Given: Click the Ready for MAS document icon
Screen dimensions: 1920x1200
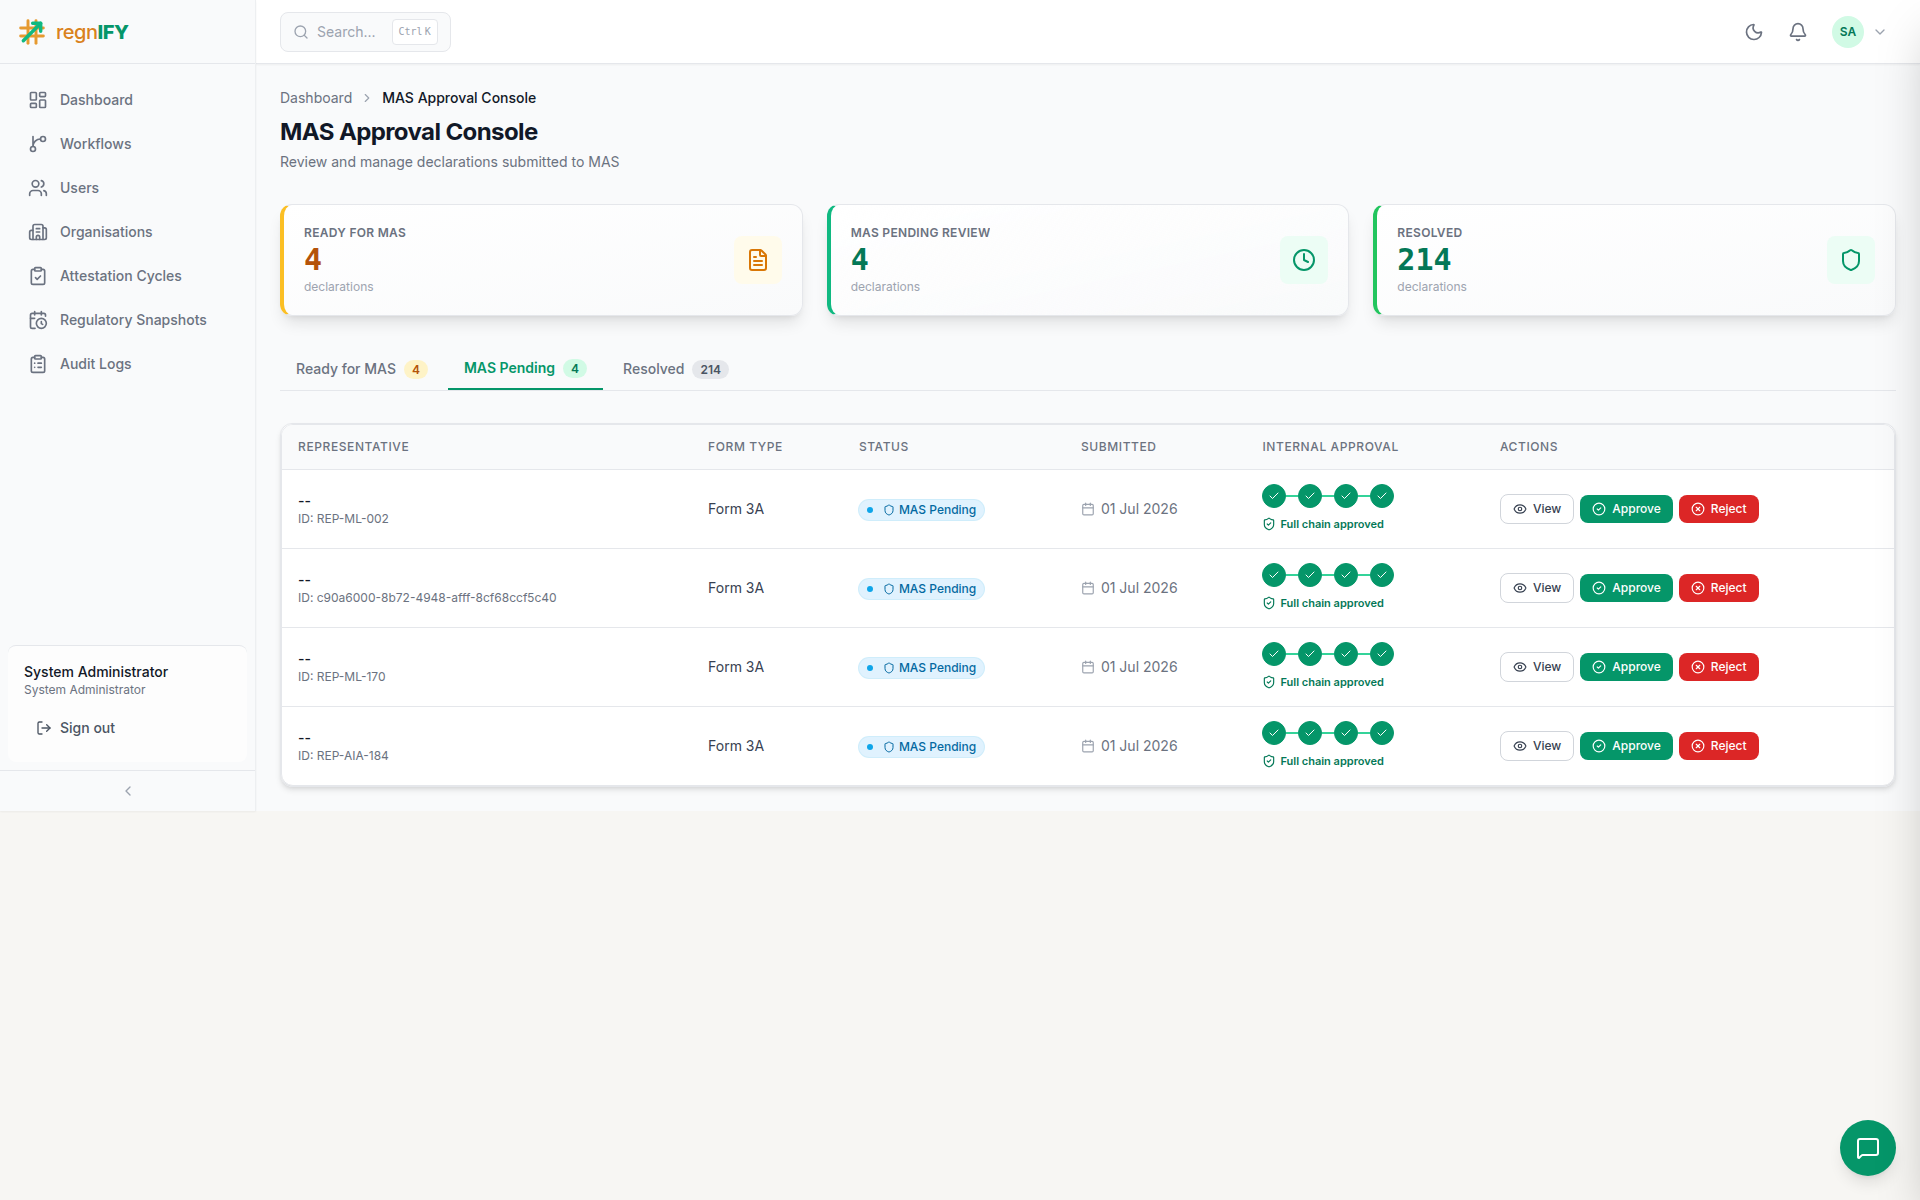Looking at the screenshot, I should click(x=757, y=260).
